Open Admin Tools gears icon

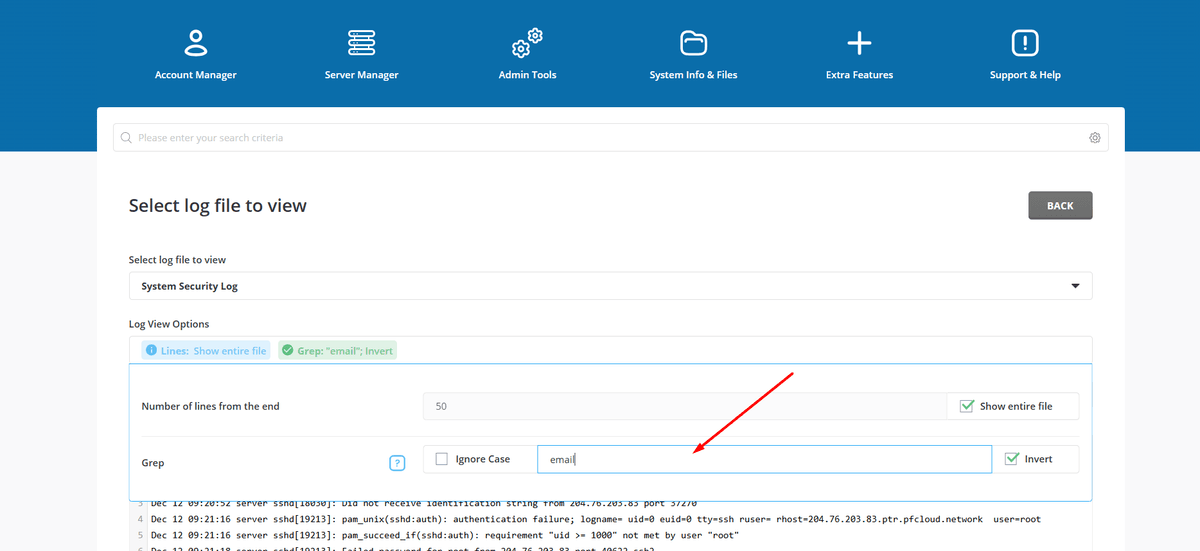coord(527,43)
